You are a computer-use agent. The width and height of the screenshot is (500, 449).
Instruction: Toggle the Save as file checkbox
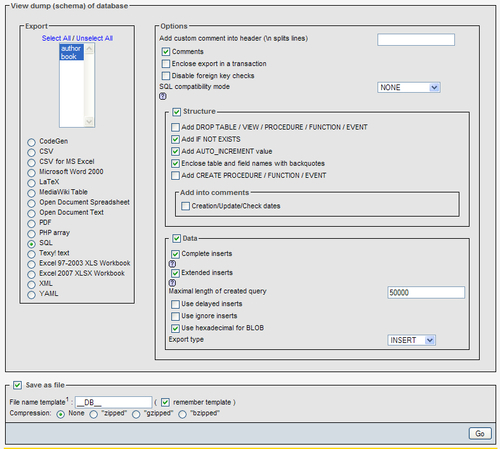(17, 385)
